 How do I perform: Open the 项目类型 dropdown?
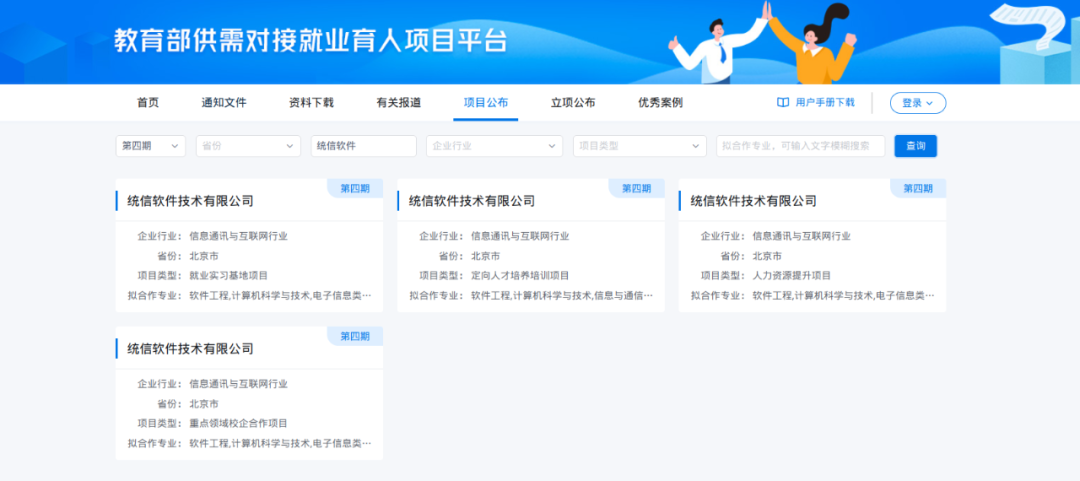(640, 146)
